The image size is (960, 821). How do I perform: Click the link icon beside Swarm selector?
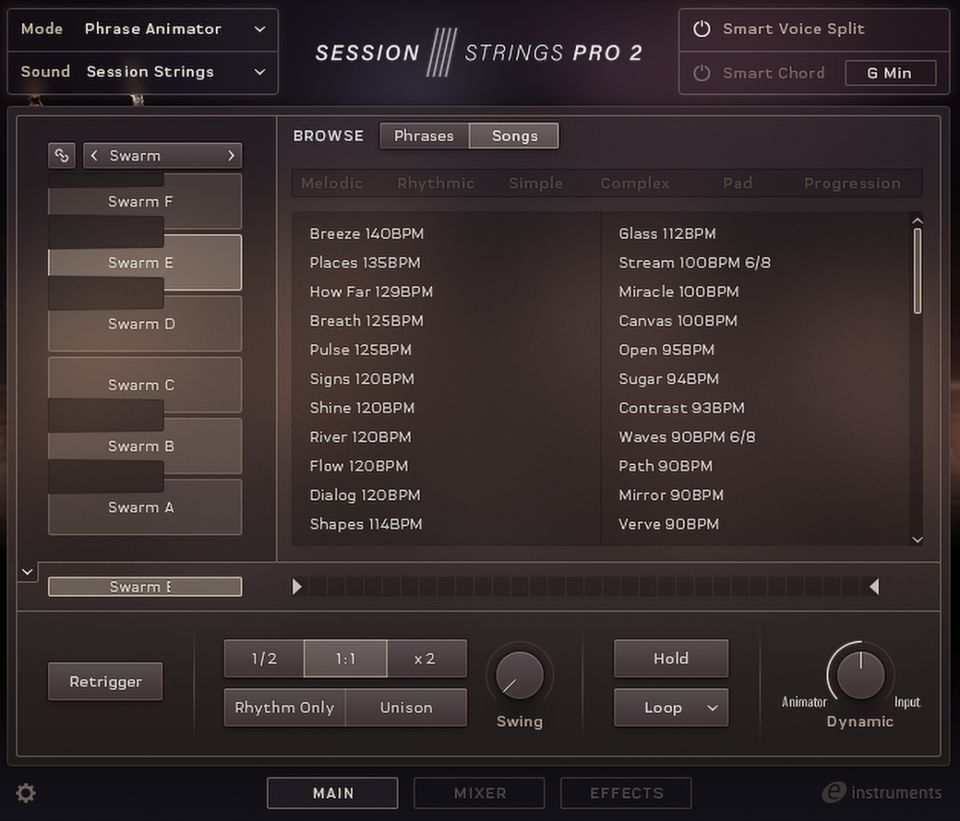coord(62,155)
